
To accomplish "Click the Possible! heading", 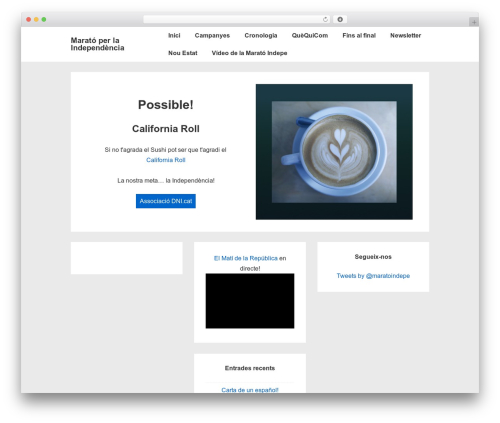I will point(166,105).
